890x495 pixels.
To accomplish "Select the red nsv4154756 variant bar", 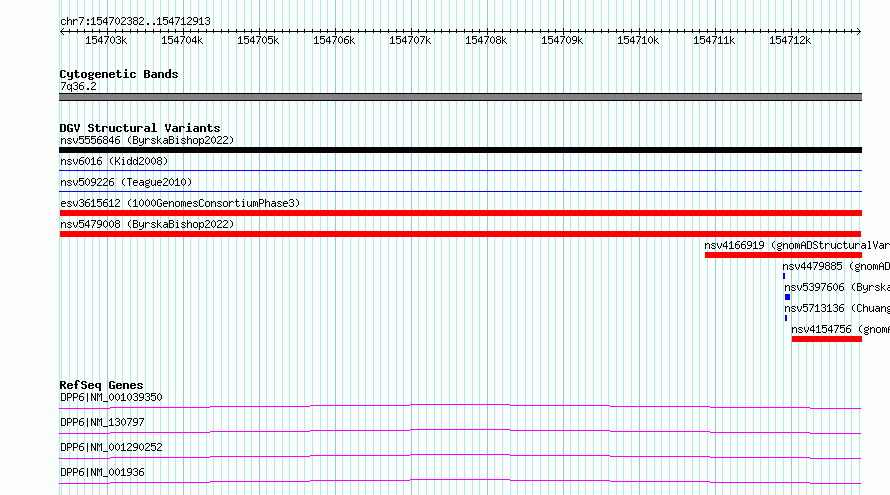I will point(827,339).
